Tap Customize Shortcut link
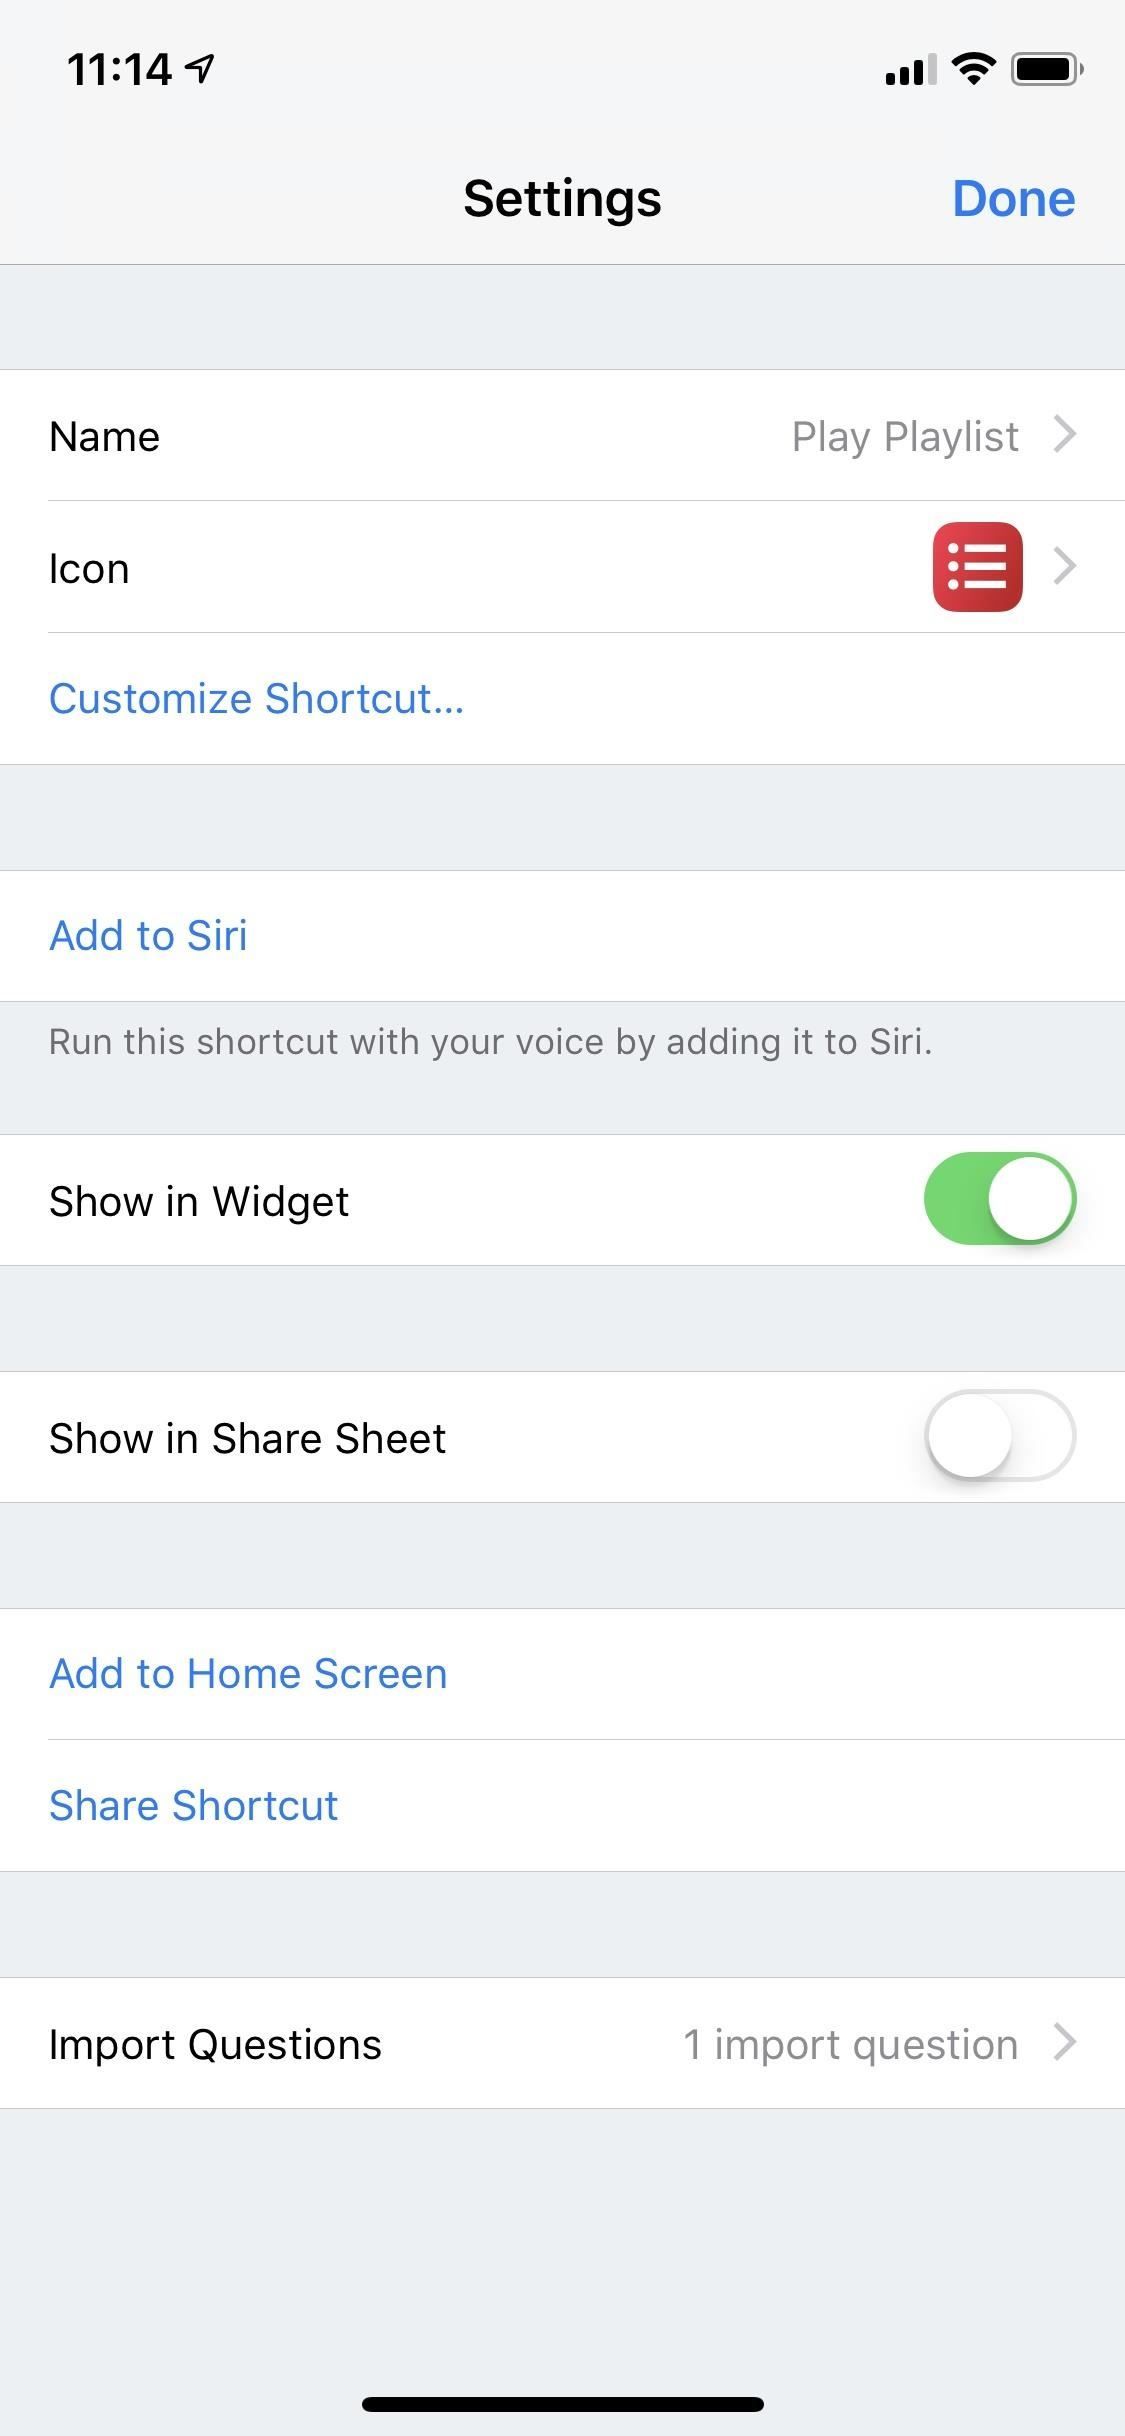The image size is (1125, 2436). [x=256, y=699]
